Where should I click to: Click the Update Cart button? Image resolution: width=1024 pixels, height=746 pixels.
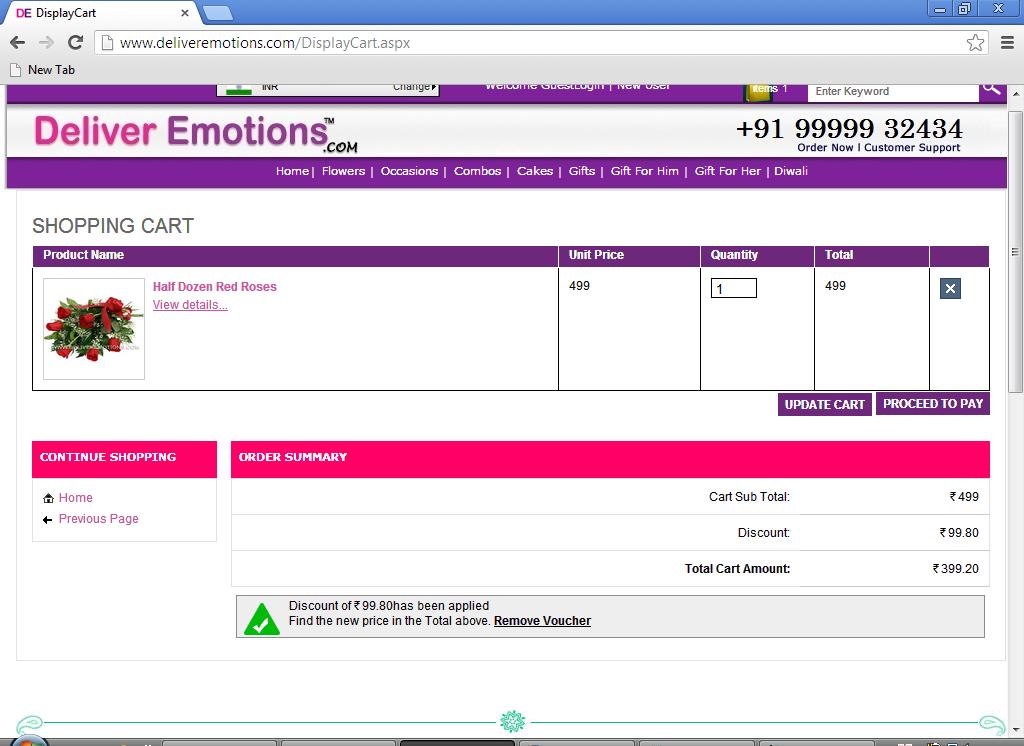[824, 405]
